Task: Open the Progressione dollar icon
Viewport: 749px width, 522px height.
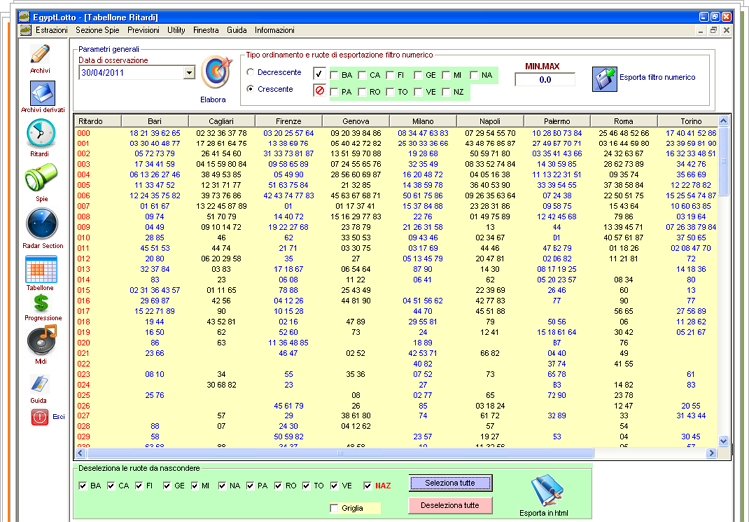Action: (x=42, y=303)
